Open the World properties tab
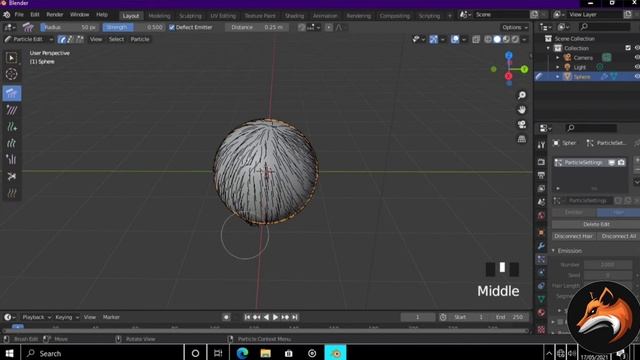Screen dimensions: 640x360 (541, 216)
